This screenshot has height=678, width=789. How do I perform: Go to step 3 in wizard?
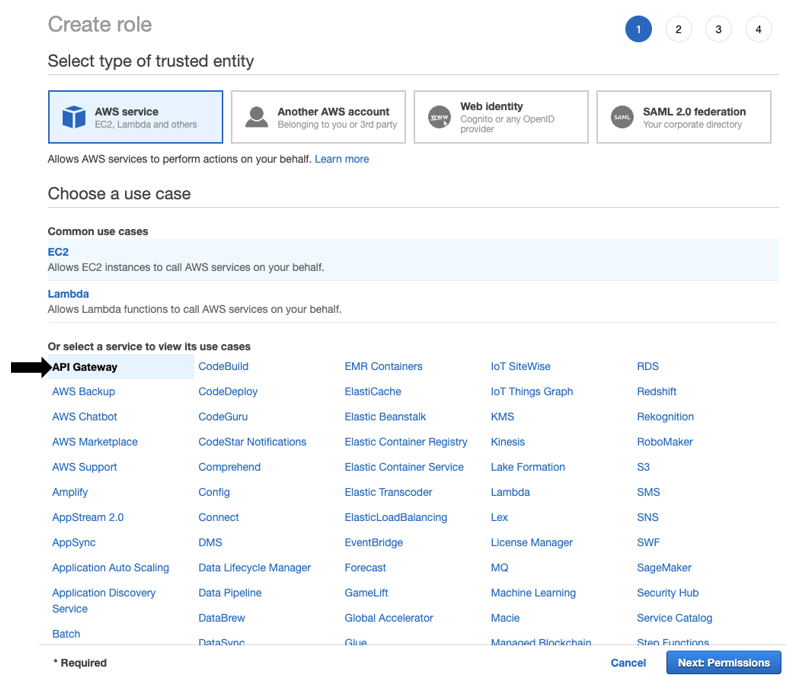(718, 29)
